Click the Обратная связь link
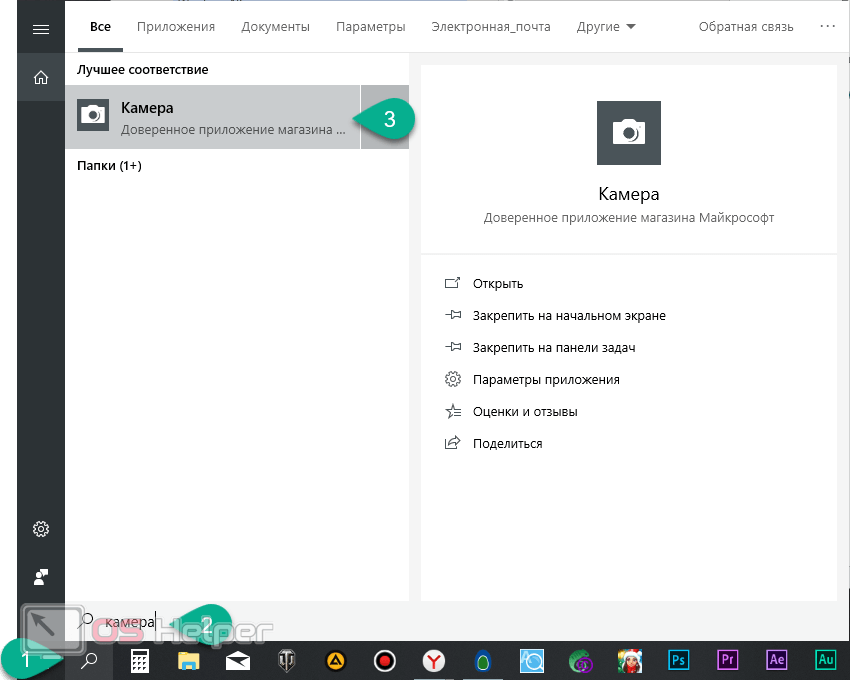The height and width of the screenshot is (680, 850). pyautogui.click(x=746, y=27)
